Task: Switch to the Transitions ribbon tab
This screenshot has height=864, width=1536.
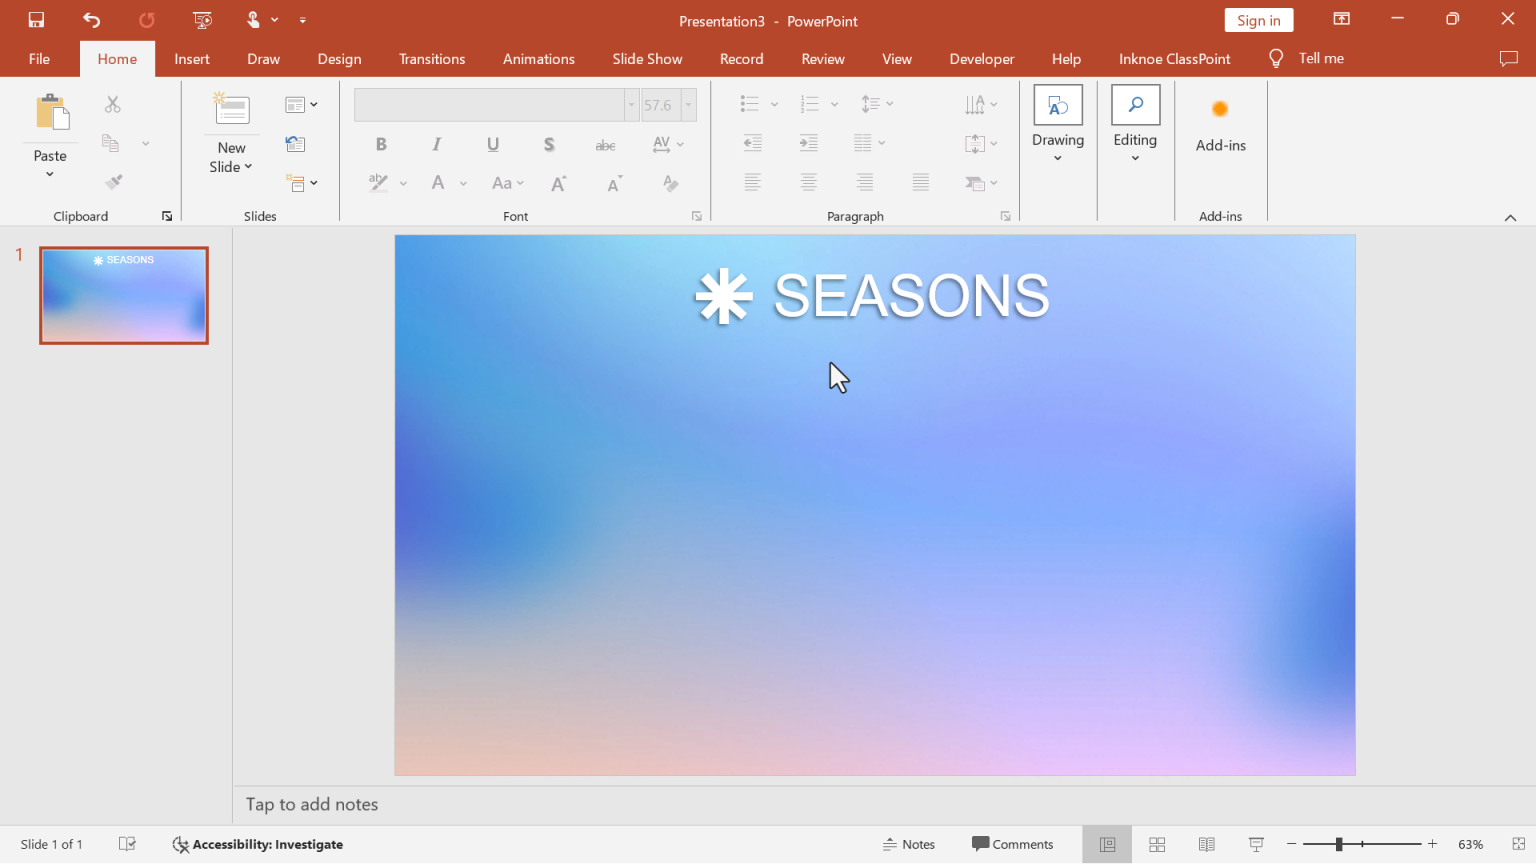Action: (x=432, y=58)
